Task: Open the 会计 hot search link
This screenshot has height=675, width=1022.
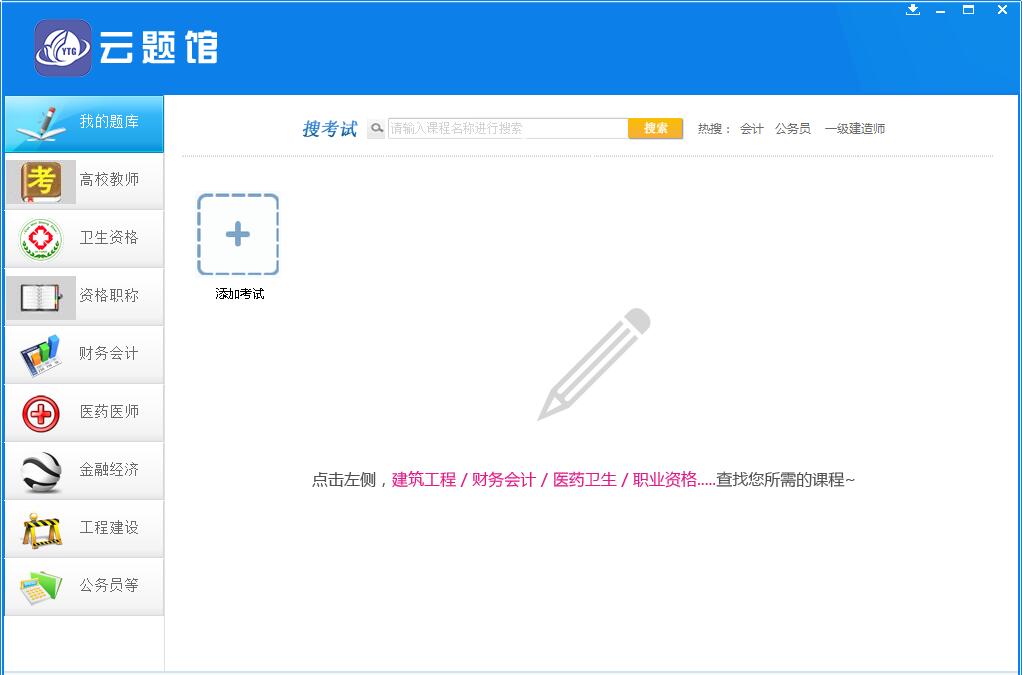Action: 751,128
